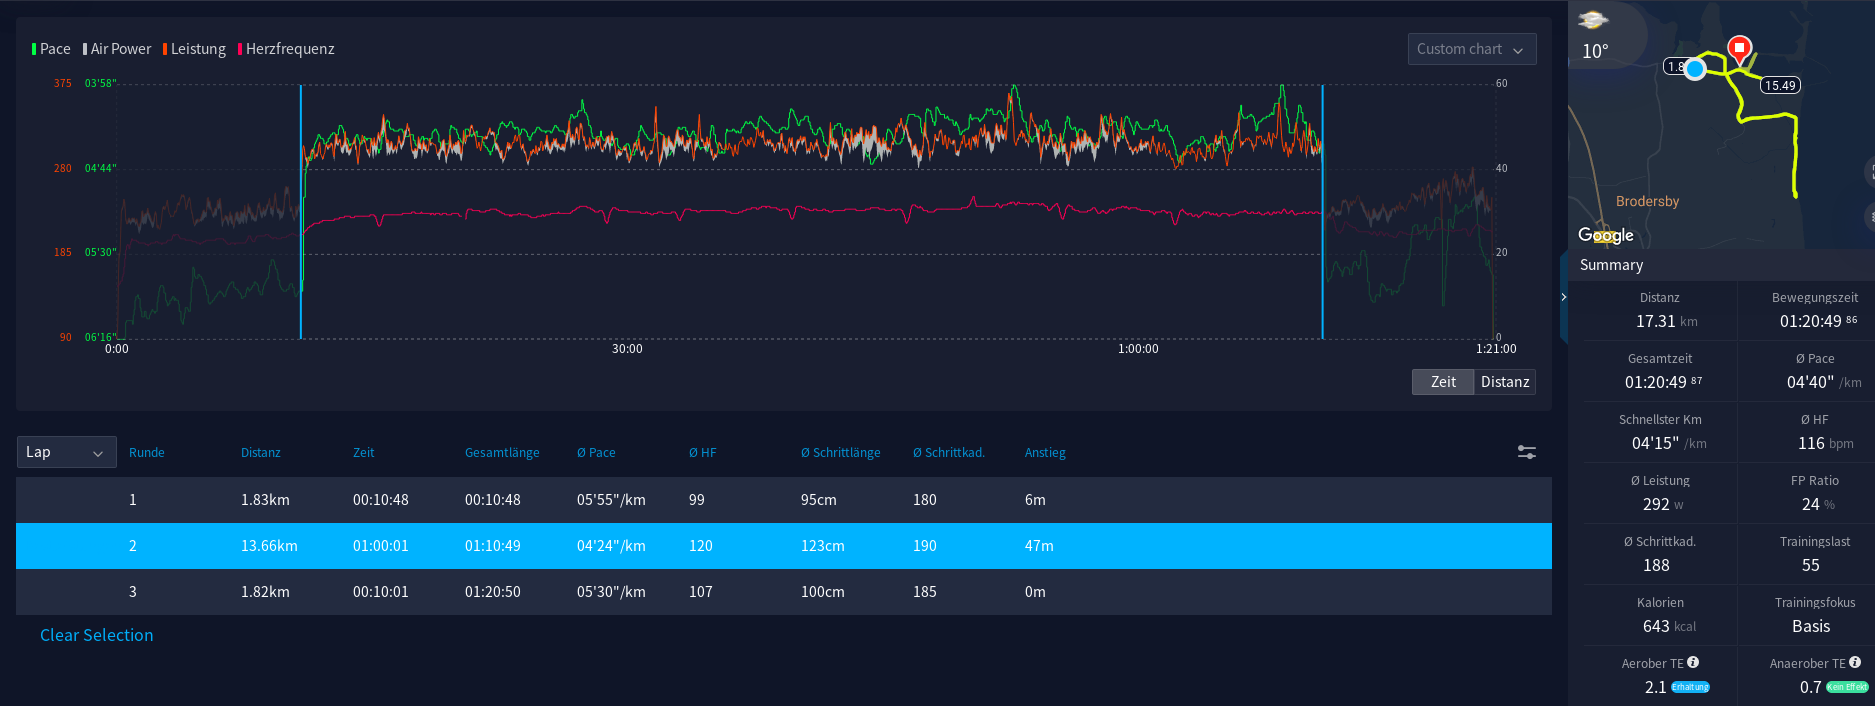Image resolution: width=1875 pixels, height=706 pixels.
Task: Open the Lap selection dropdown
Action: pos(66,452)
